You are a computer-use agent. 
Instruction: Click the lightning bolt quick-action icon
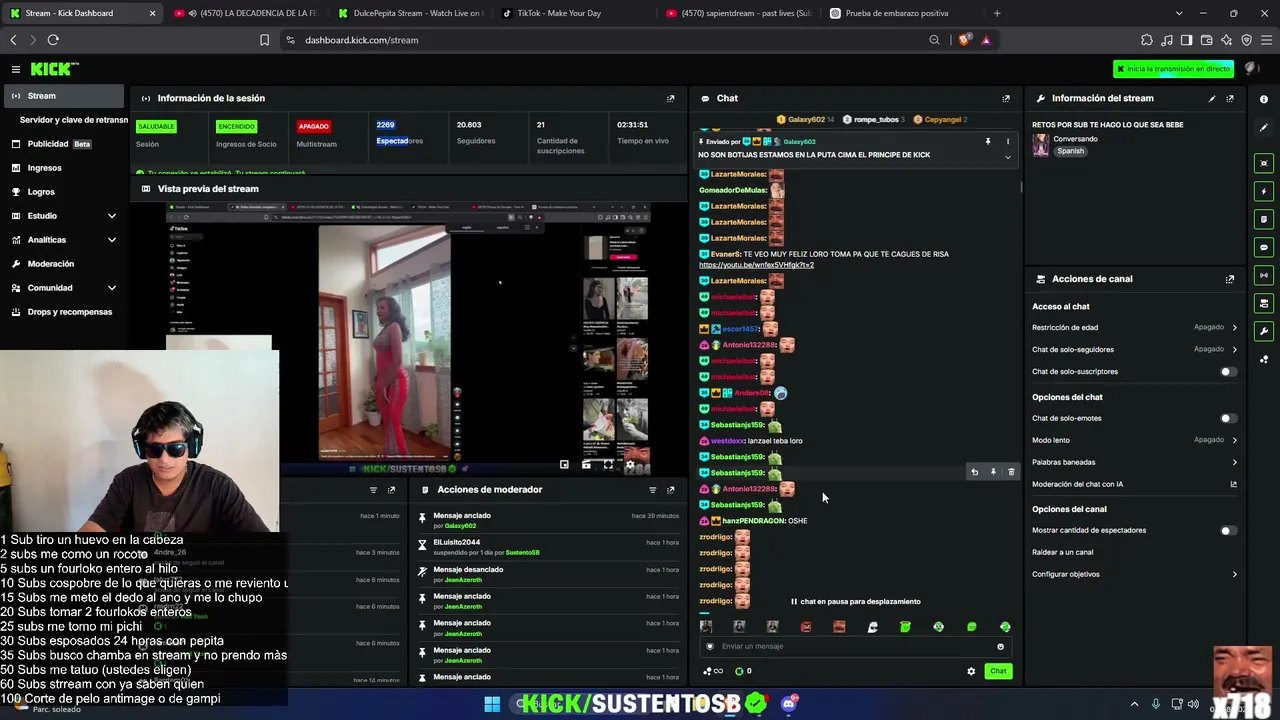click(x=1264, y=191)
